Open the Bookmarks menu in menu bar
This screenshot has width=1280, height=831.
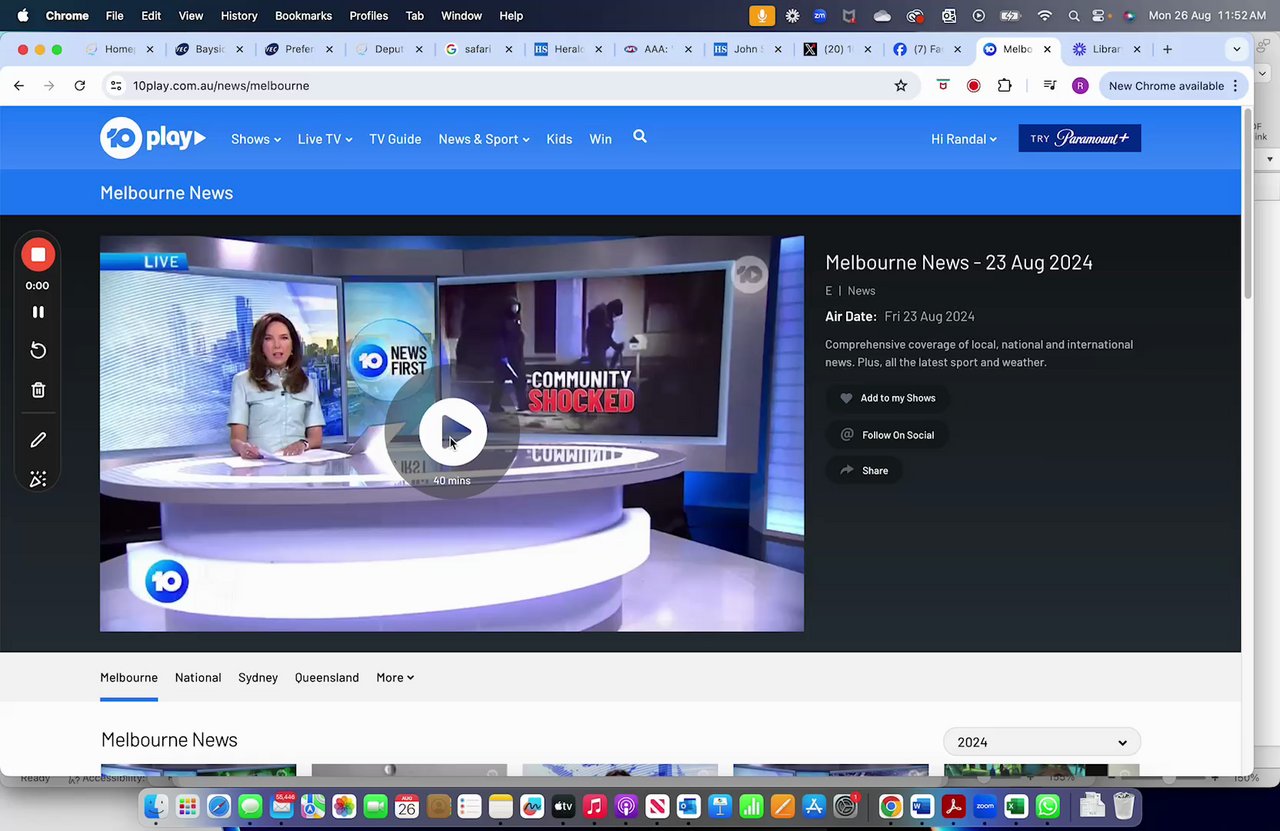[303, 16]
